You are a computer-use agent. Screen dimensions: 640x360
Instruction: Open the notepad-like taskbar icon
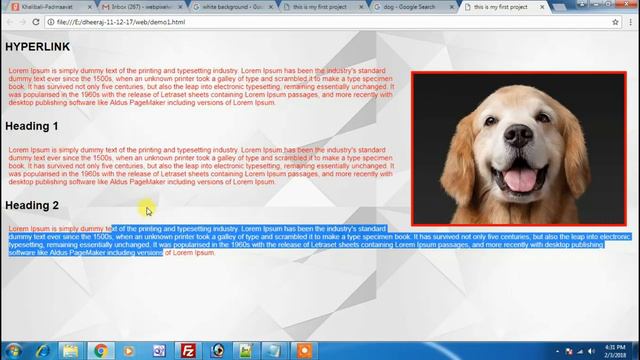click(x=275, y=351)
